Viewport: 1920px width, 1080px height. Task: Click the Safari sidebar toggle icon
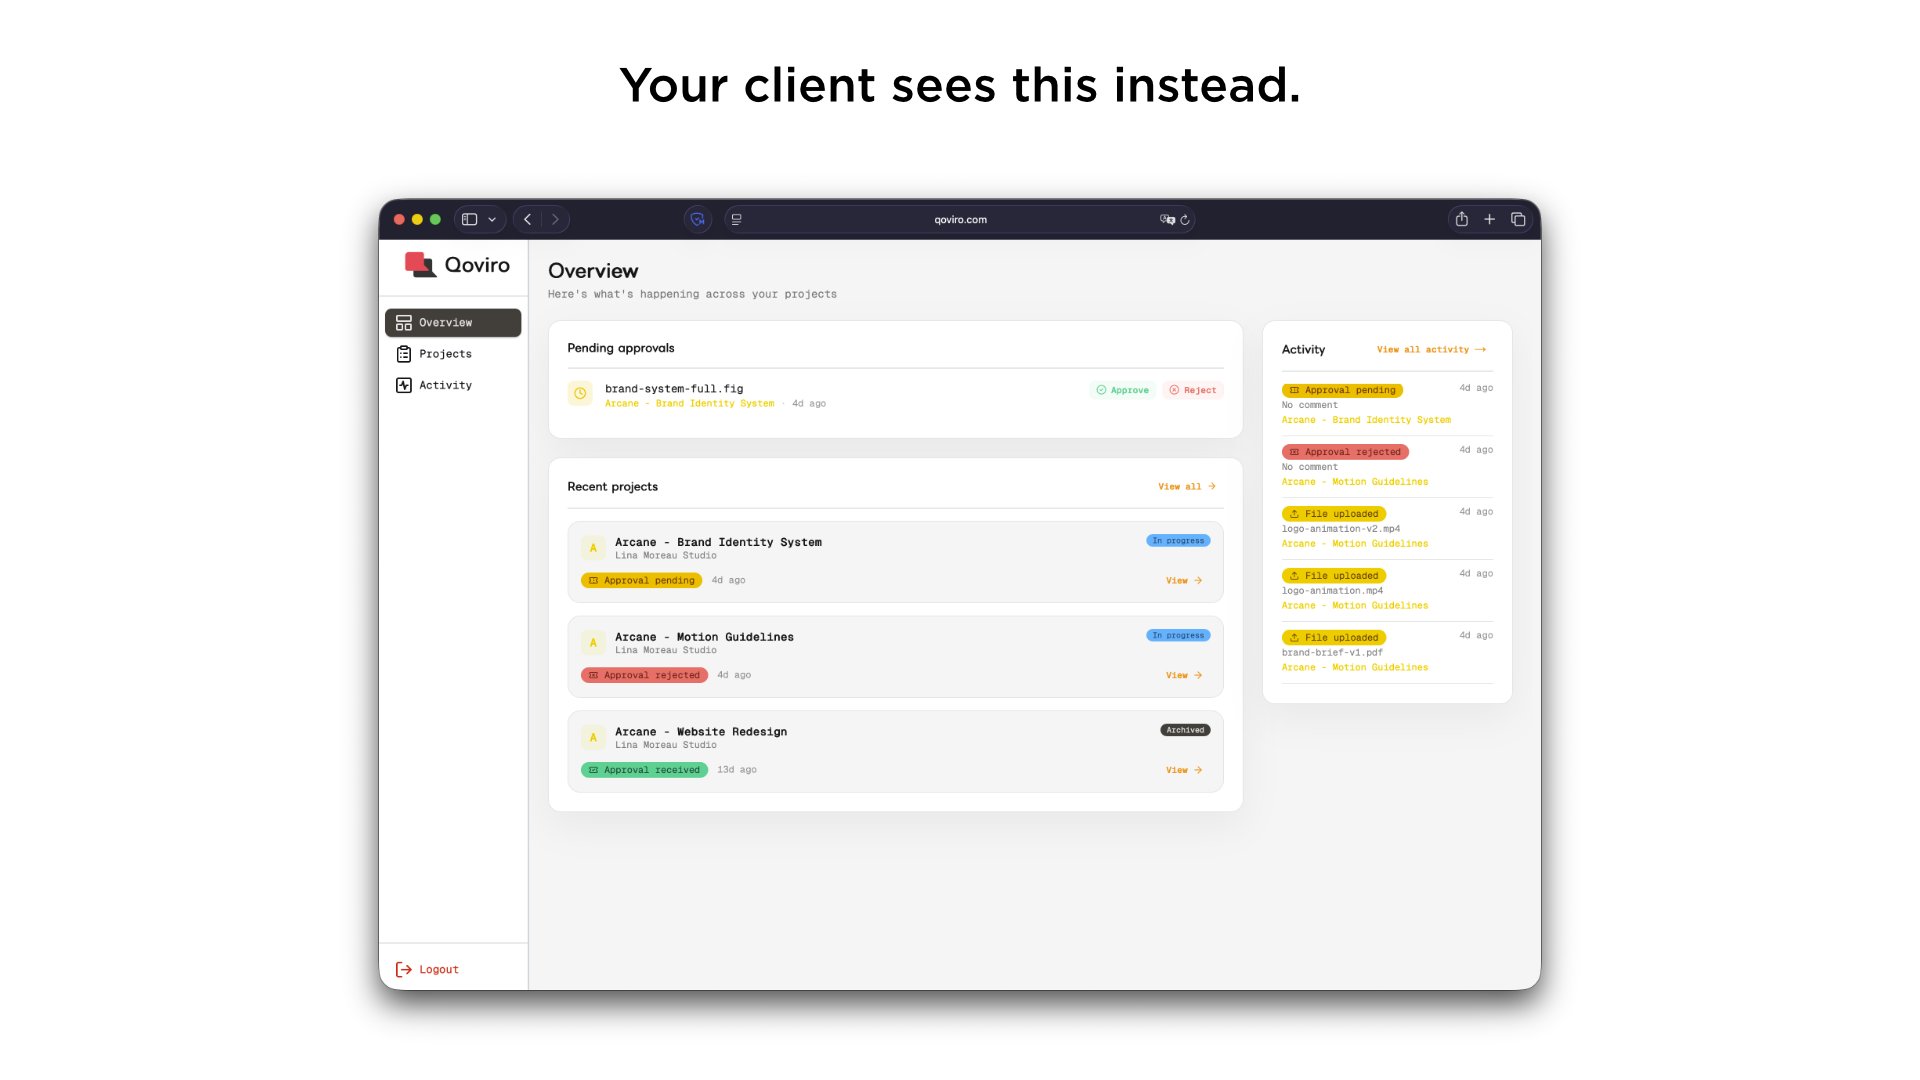click(469, 219)
